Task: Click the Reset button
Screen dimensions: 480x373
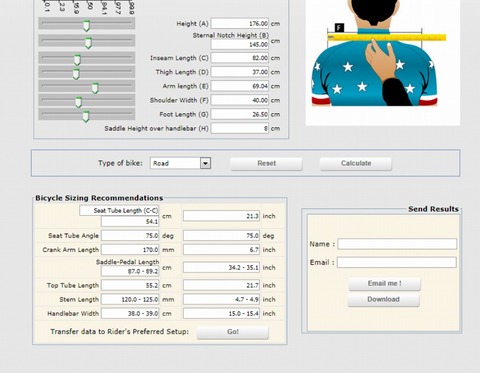Action: [266, 164]
